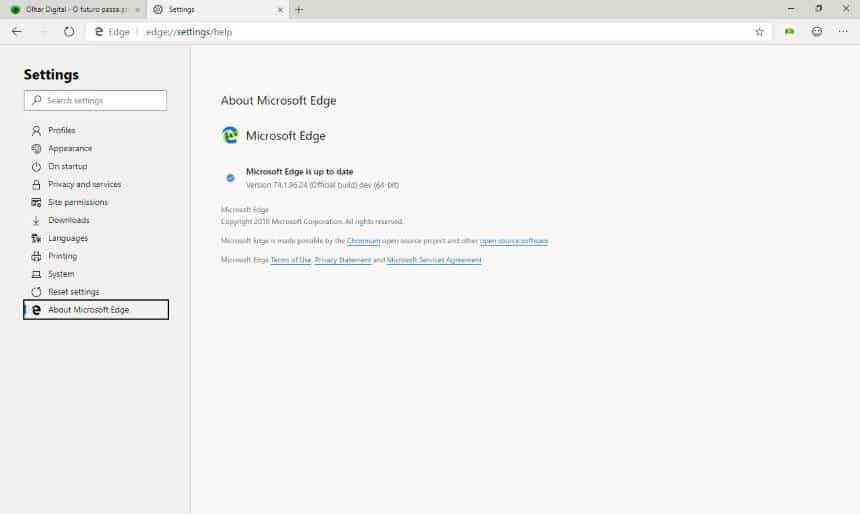Click the Site permissions icon
Viewport: 860px width, 514px height.
[36, 202]
